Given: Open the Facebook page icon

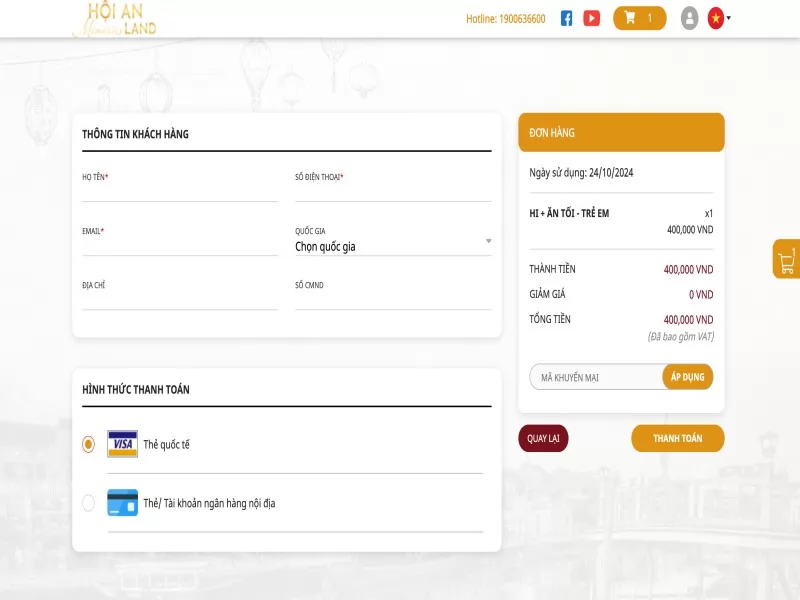Looking at the screenshot, I should click(x=566, y=18).
